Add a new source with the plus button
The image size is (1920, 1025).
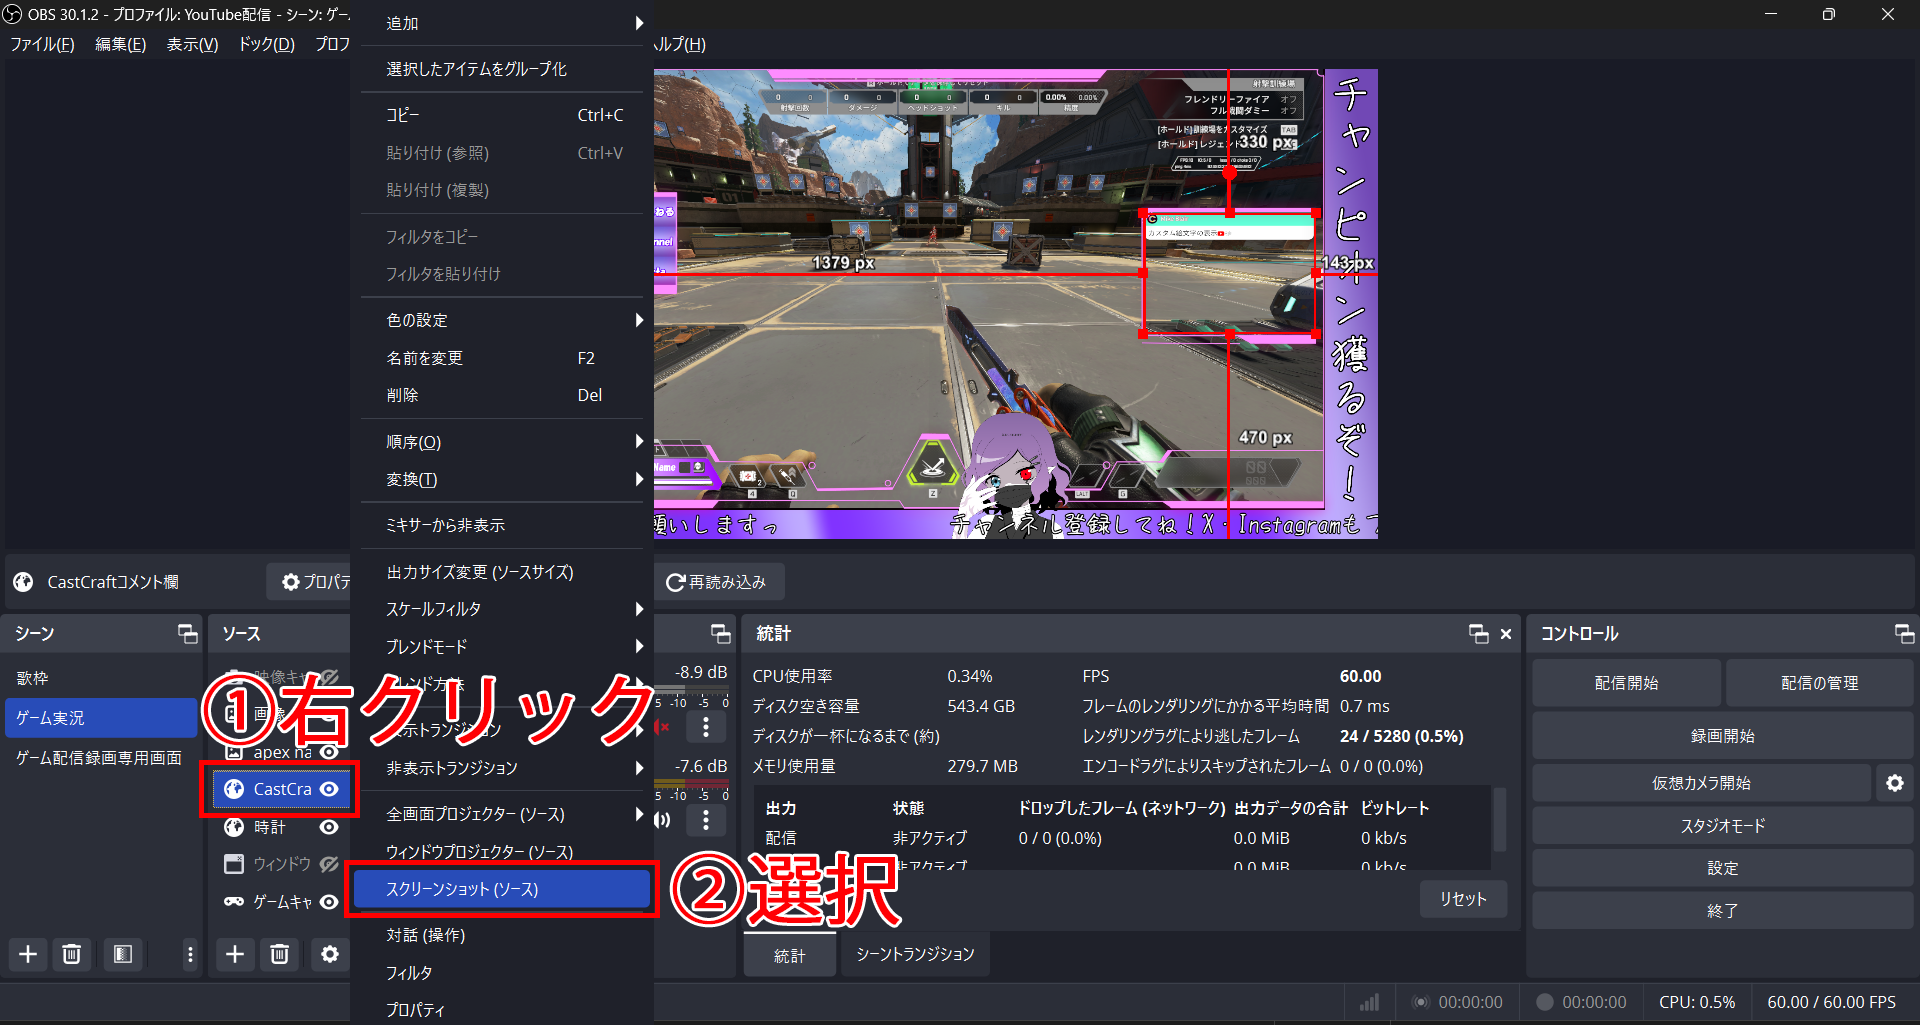click(235, 954)
